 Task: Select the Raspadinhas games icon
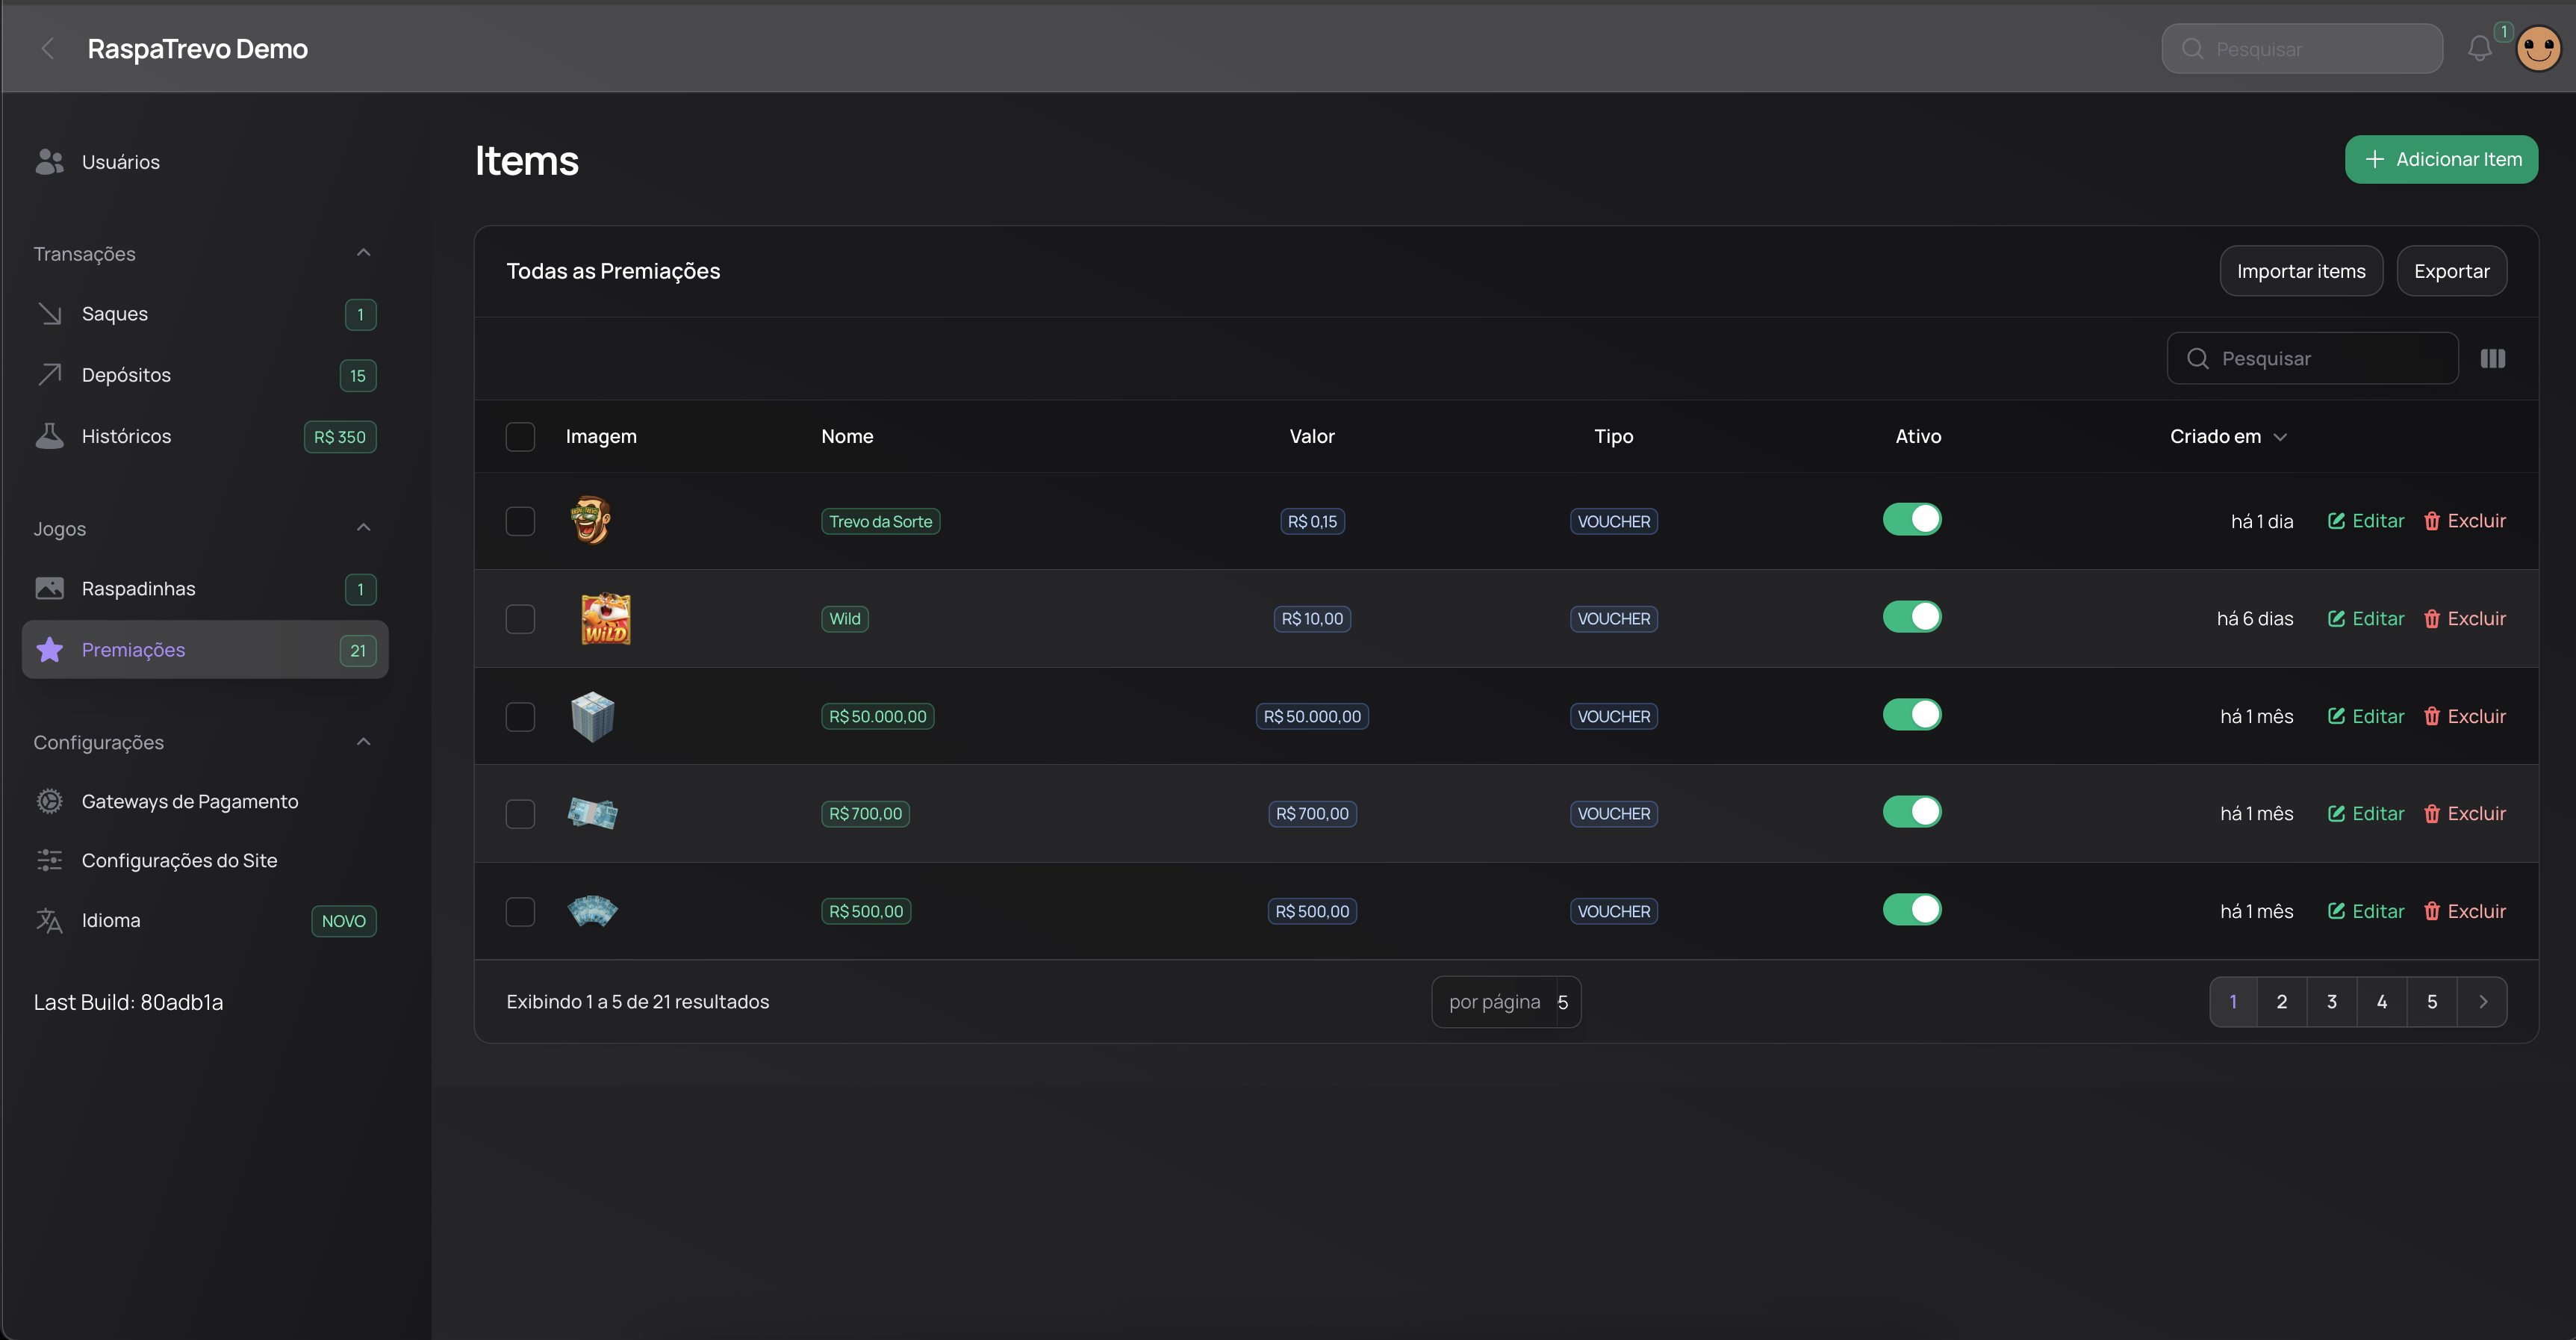point(49,588)
